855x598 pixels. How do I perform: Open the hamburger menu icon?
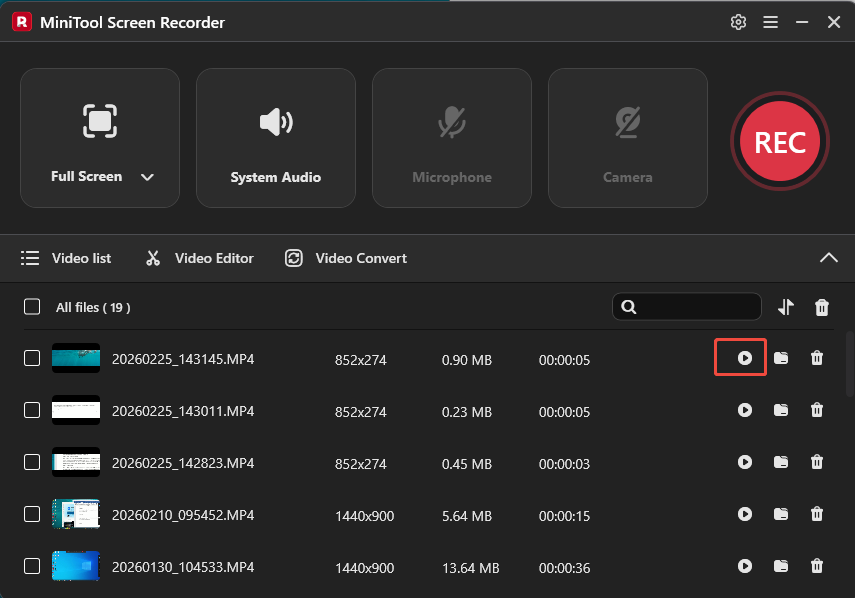[770, 21]
